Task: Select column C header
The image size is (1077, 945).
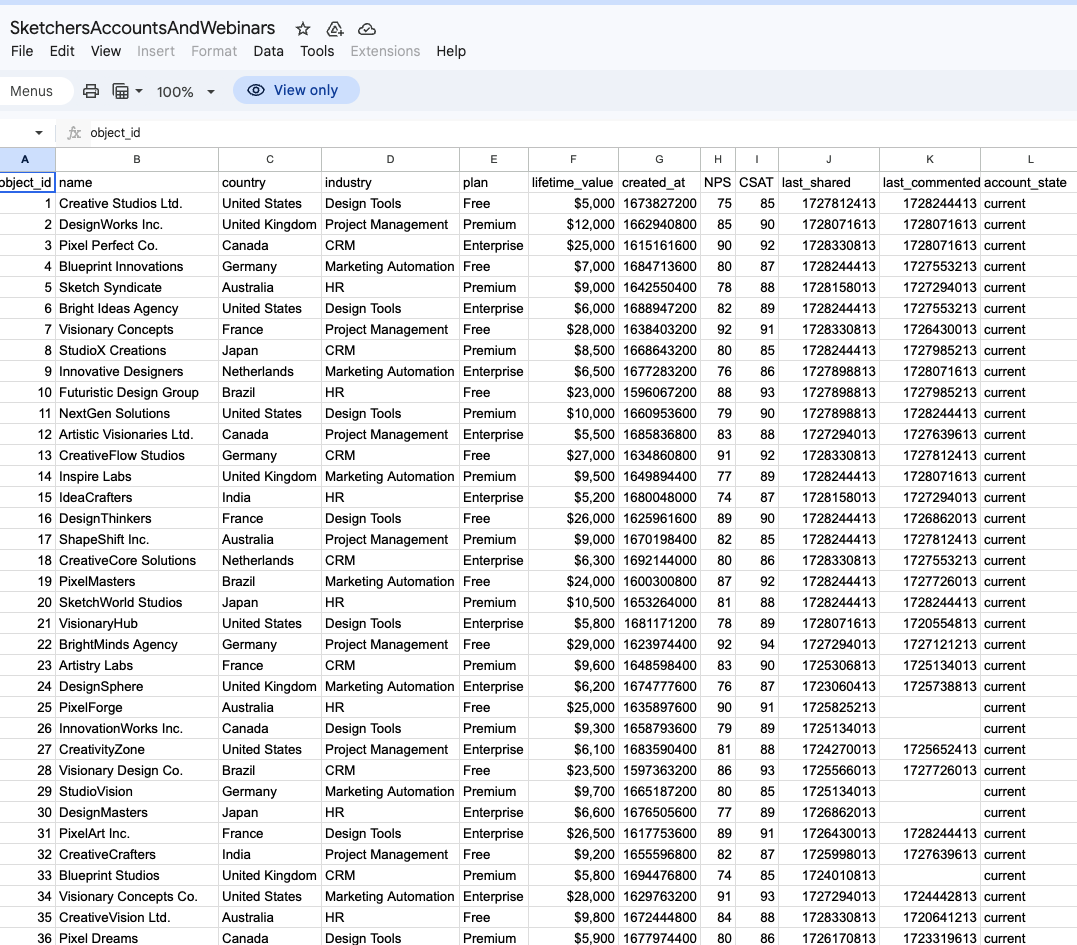Action: tap(270, 159)
